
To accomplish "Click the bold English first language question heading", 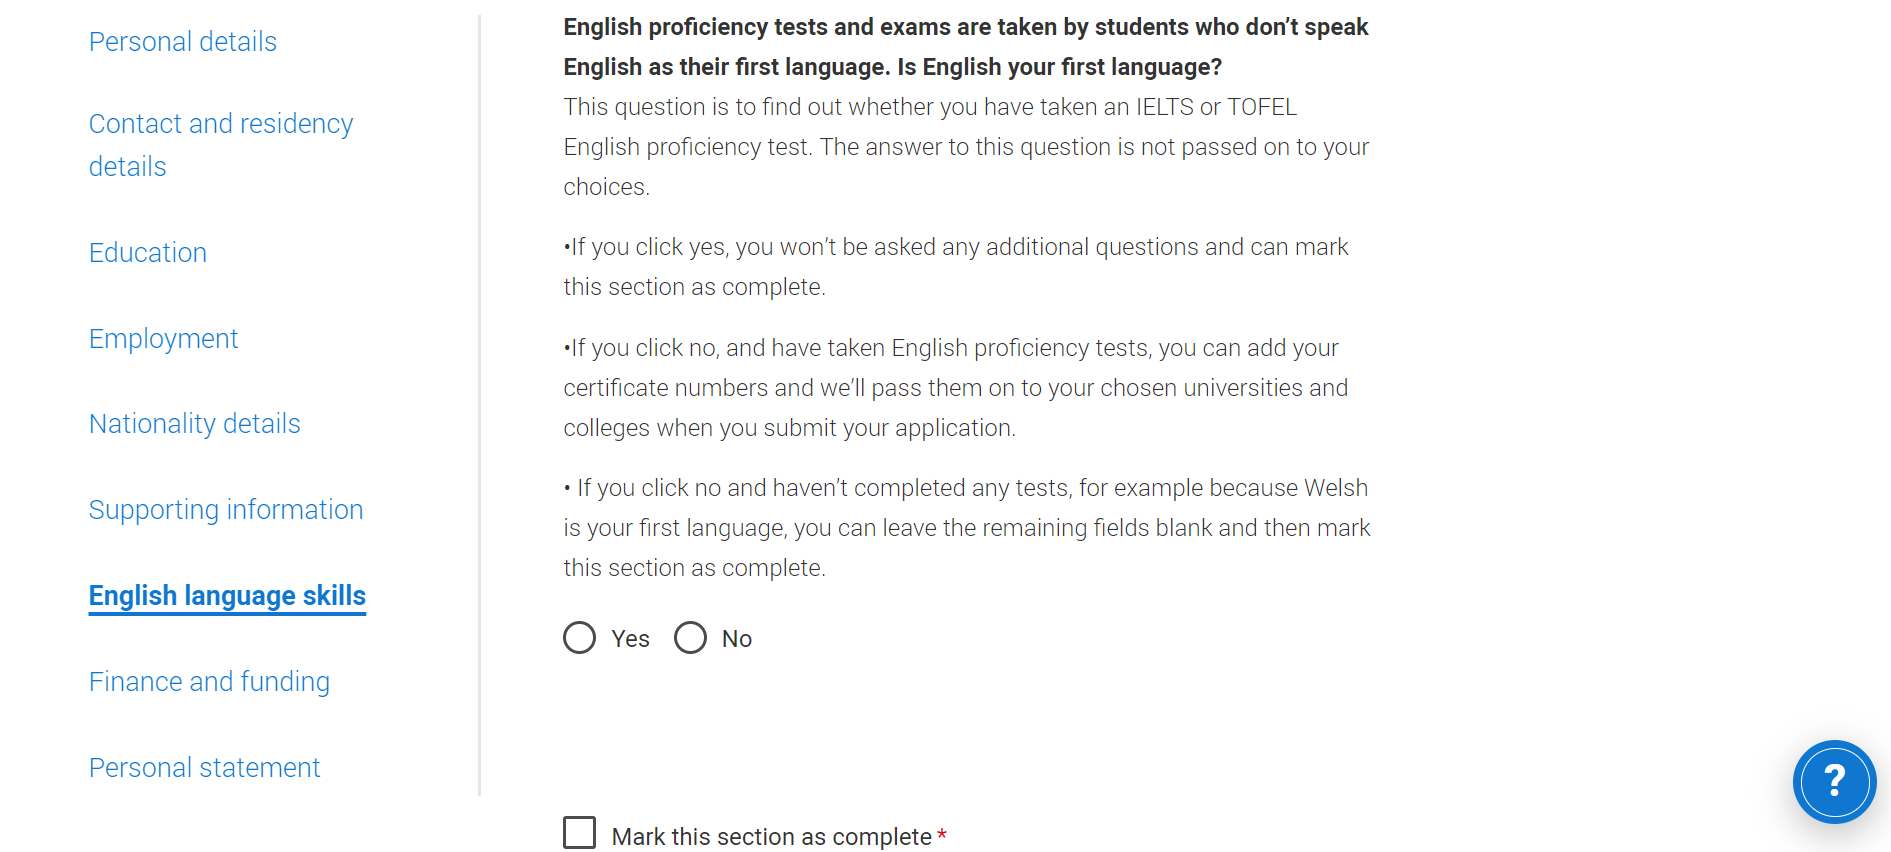I will point(965,47).
